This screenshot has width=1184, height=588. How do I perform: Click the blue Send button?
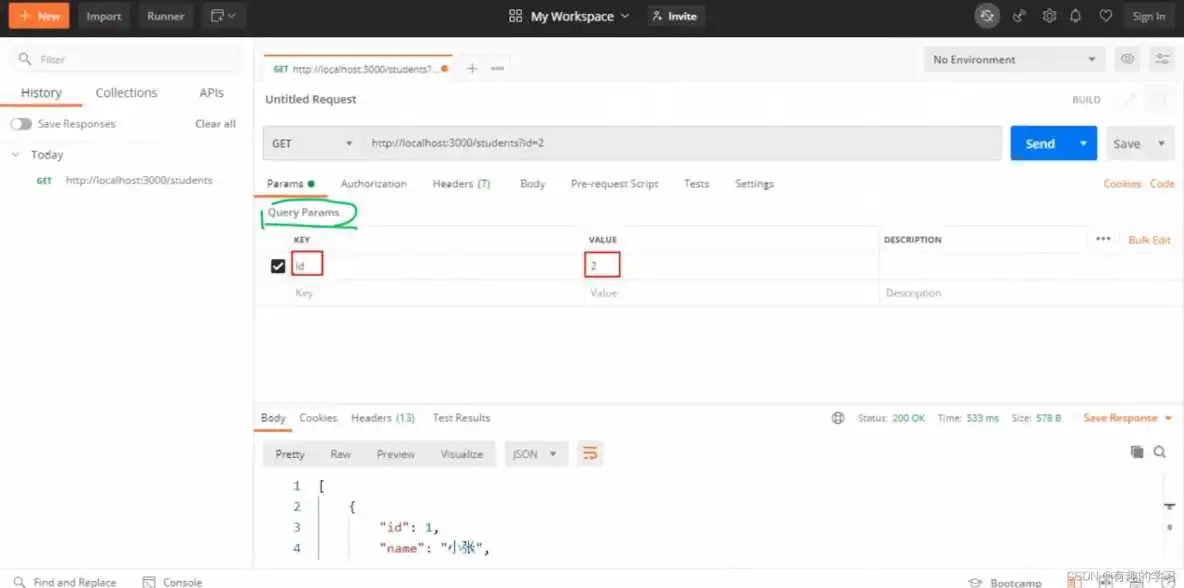(x=1040, y=143)
